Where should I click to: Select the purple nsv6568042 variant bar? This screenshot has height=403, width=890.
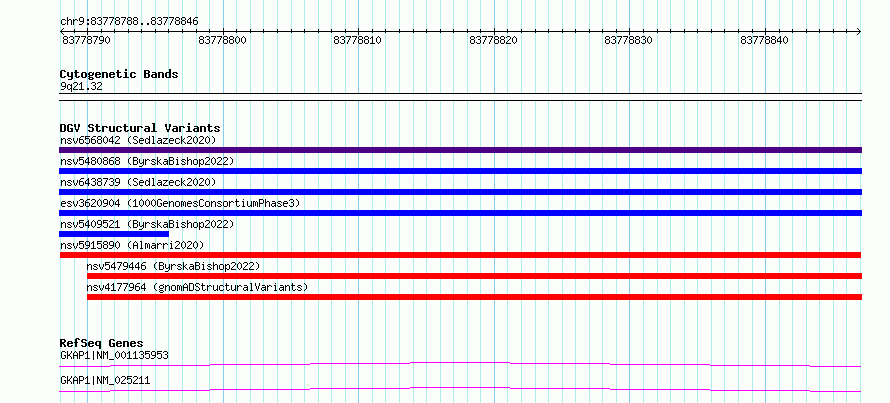(x=460, y=150)
